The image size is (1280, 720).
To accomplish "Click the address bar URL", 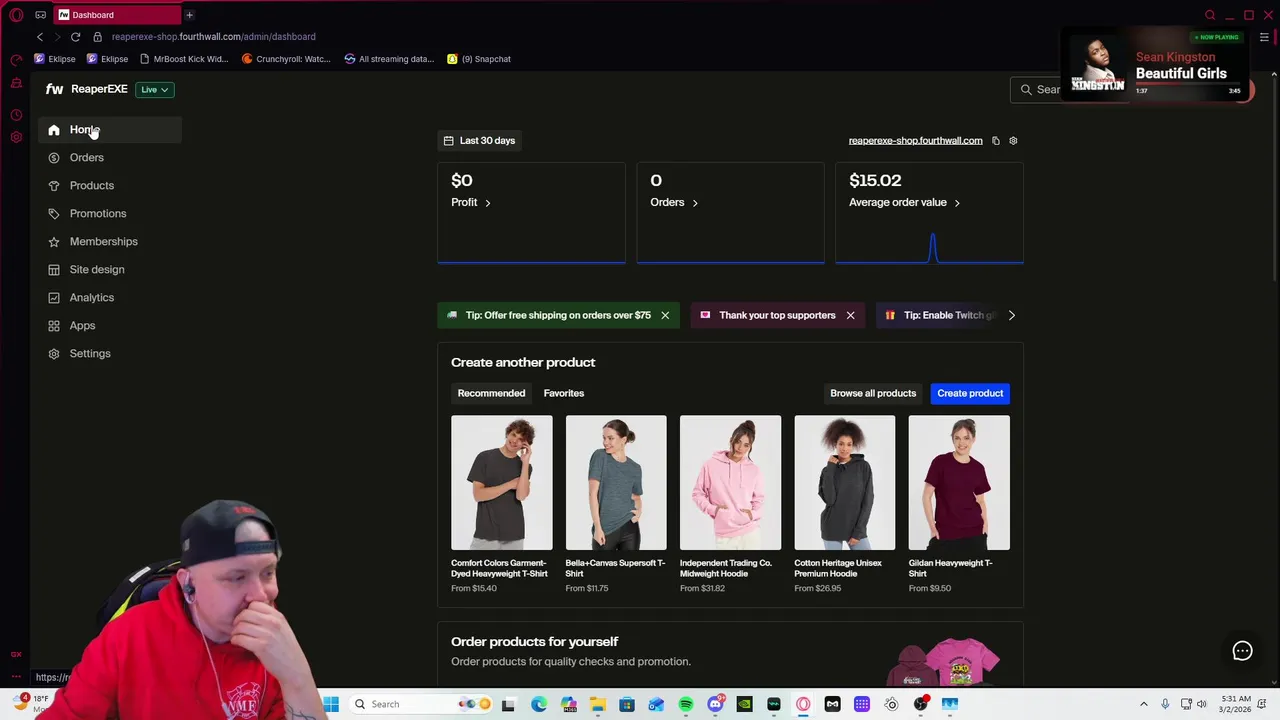I will click(x=213, y=37).
